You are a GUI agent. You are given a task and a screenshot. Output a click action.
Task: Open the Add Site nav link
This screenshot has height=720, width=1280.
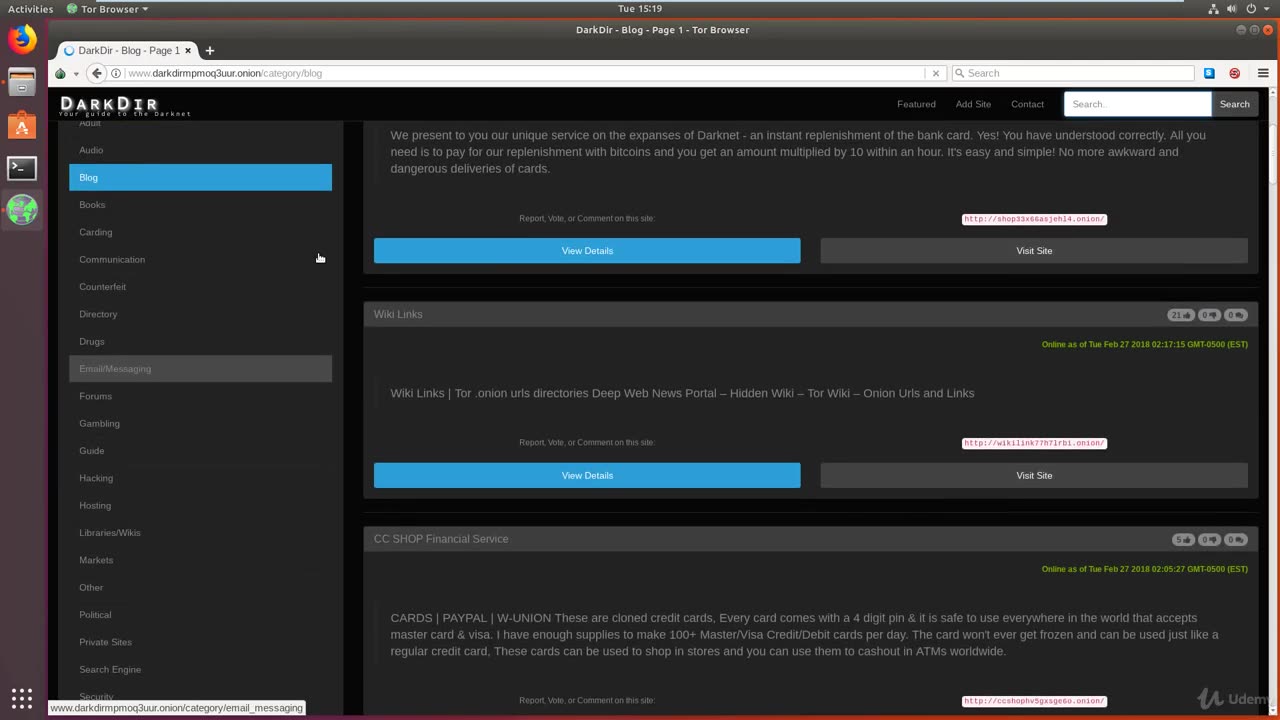coord(973,104)
